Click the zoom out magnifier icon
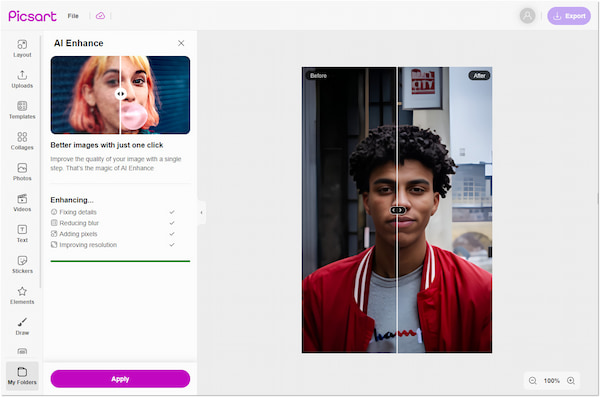The image size is (600, 397). (532, 381)
